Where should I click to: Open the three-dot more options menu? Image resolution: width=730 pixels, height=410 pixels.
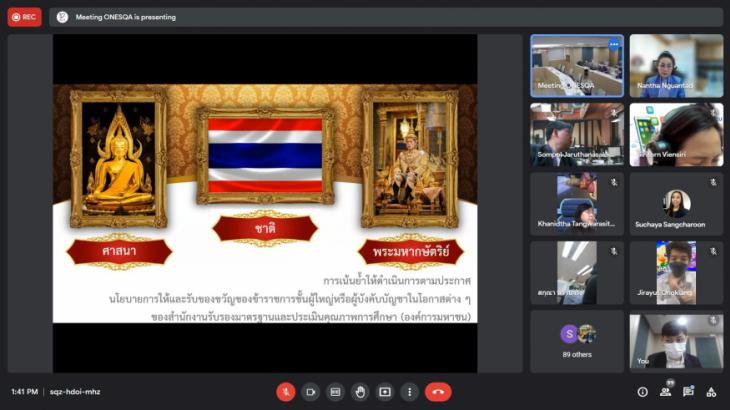[x=410, y=392]
